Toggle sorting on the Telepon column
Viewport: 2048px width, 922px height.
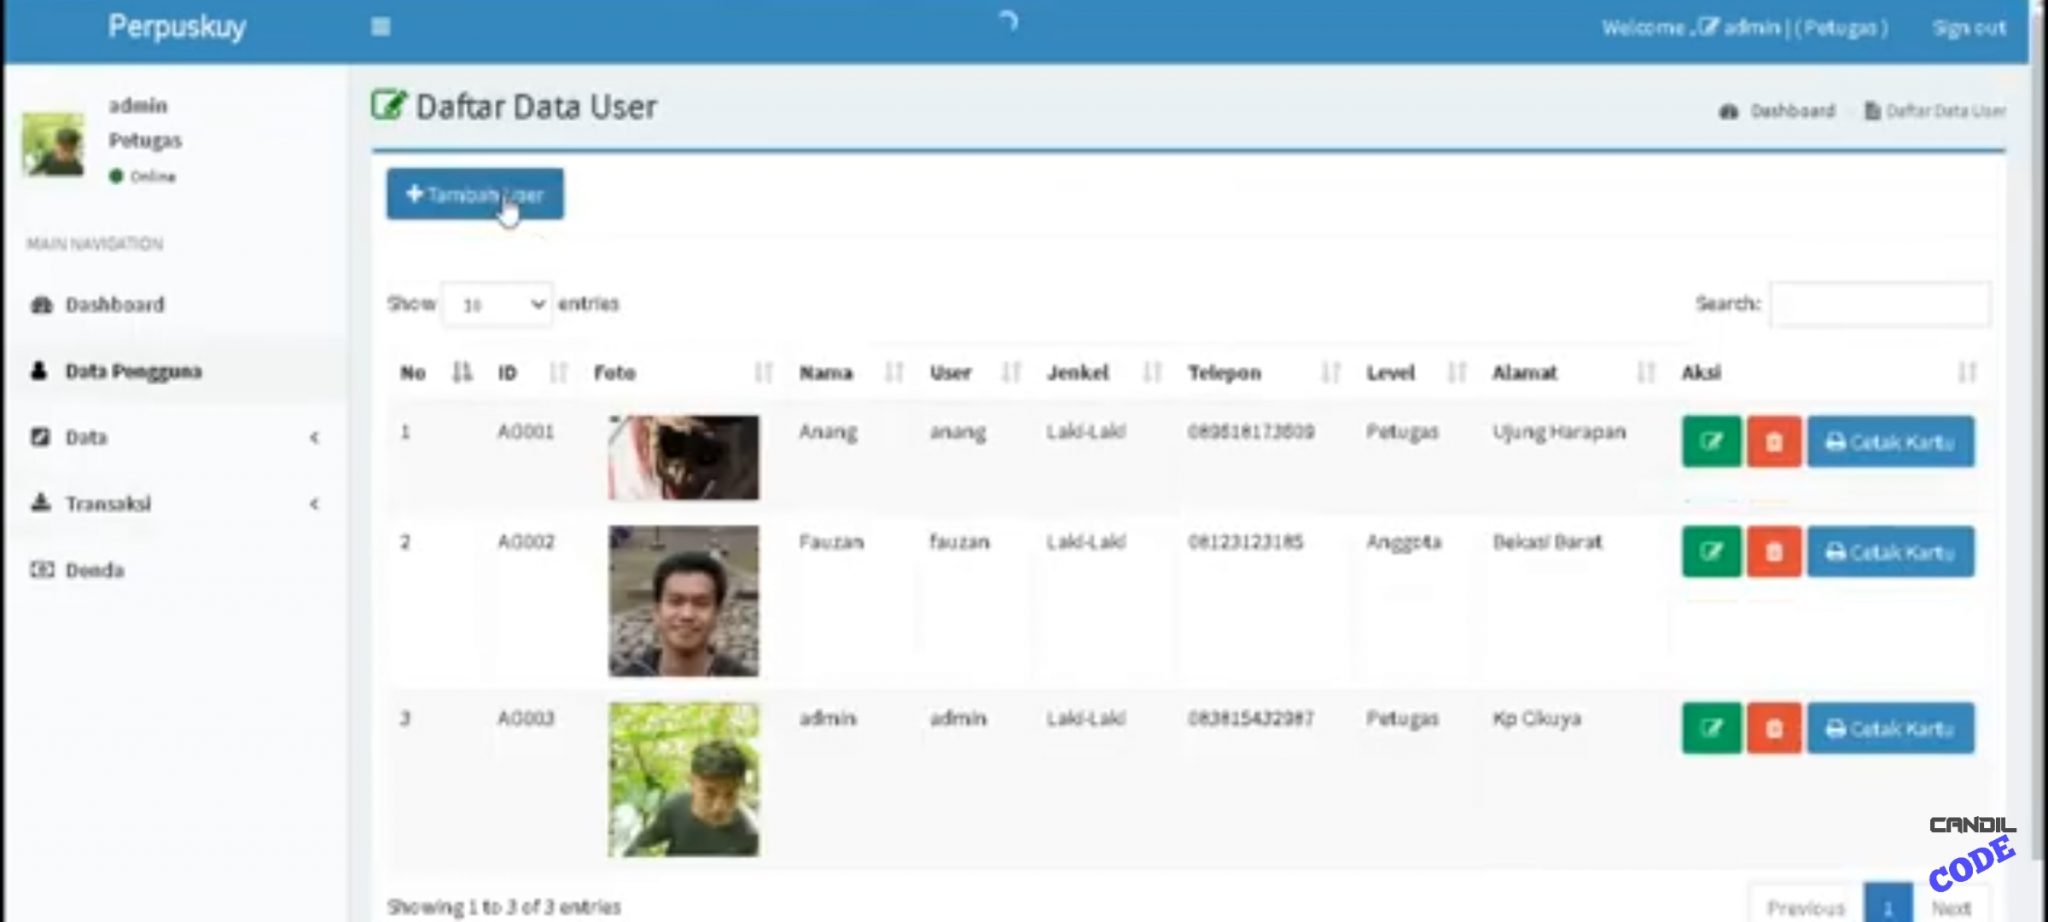pyautogui.click(x=1331, y=372)
